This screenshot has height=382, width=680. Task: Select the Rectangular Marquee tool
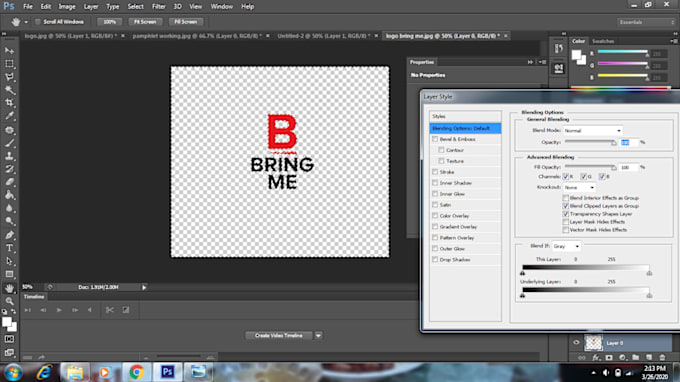coord(9,64)
